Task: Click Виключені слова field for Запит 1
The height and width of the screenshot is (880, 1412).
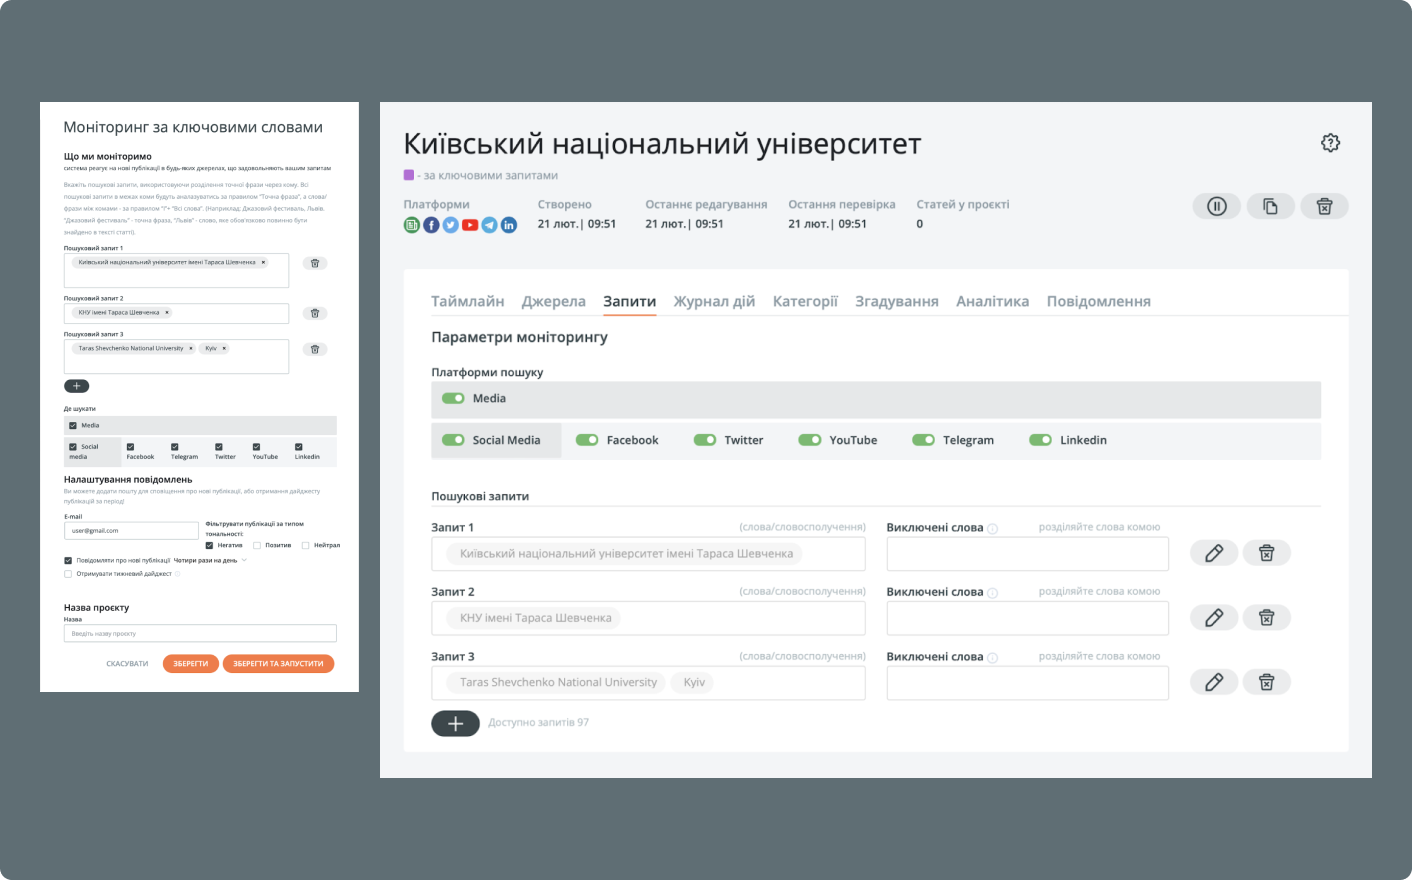Action: [x=1028, y=554]
